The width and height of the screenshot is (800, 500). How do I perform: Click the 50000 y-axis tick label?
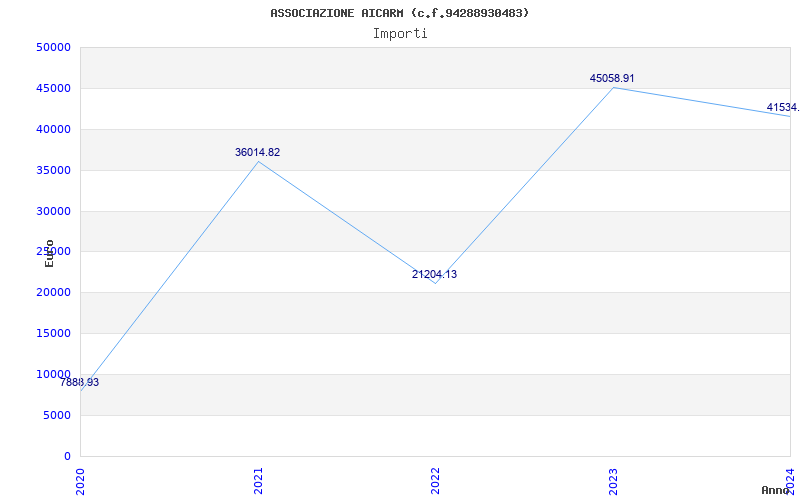[x=53, y=47]
